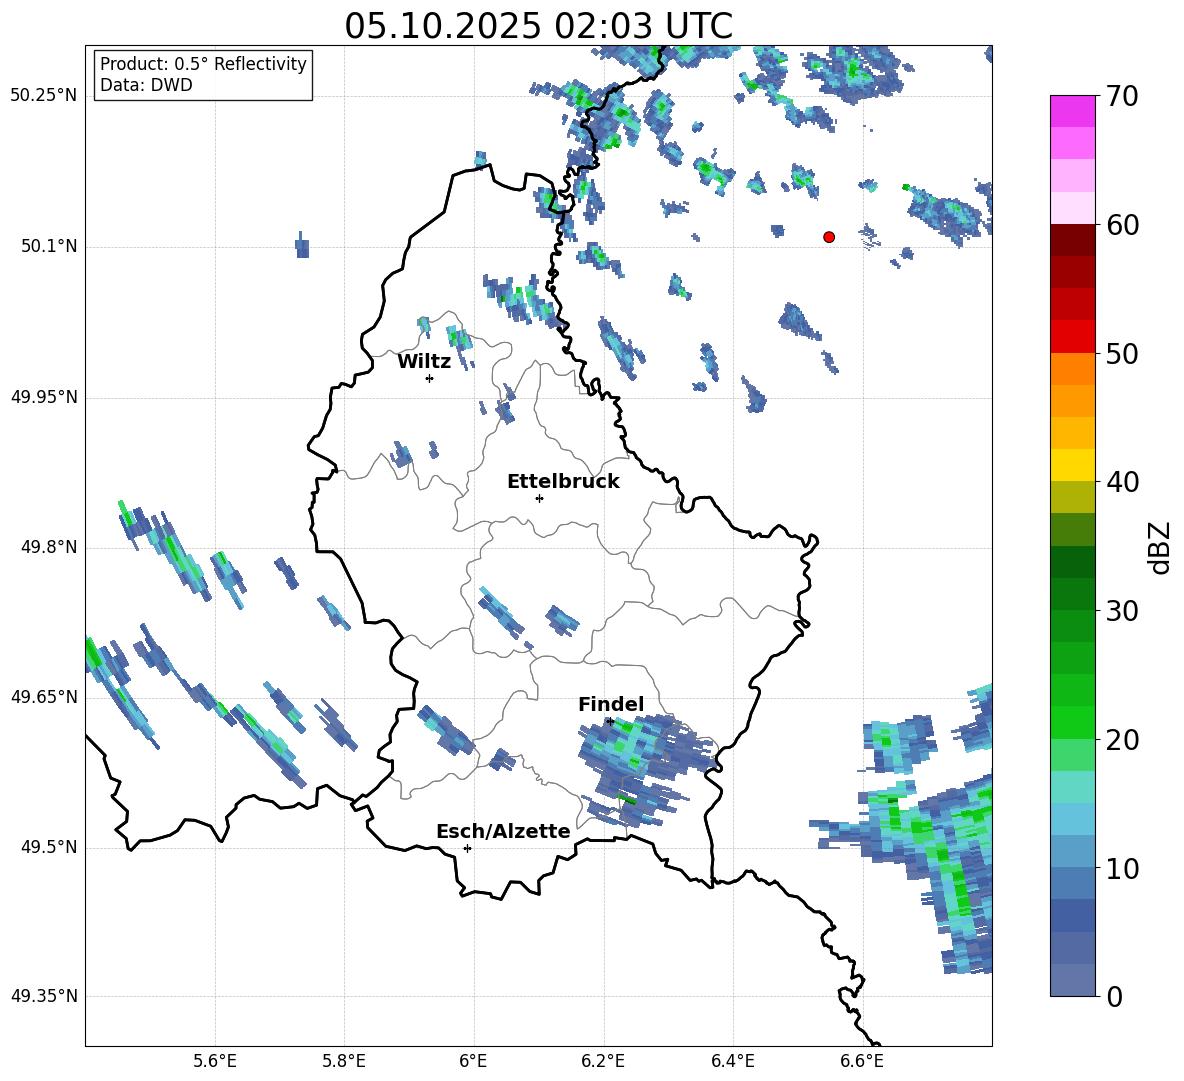Click the 49.65°N latitude label
The height and width of the screenshot is (1081, 1184).
44,696
